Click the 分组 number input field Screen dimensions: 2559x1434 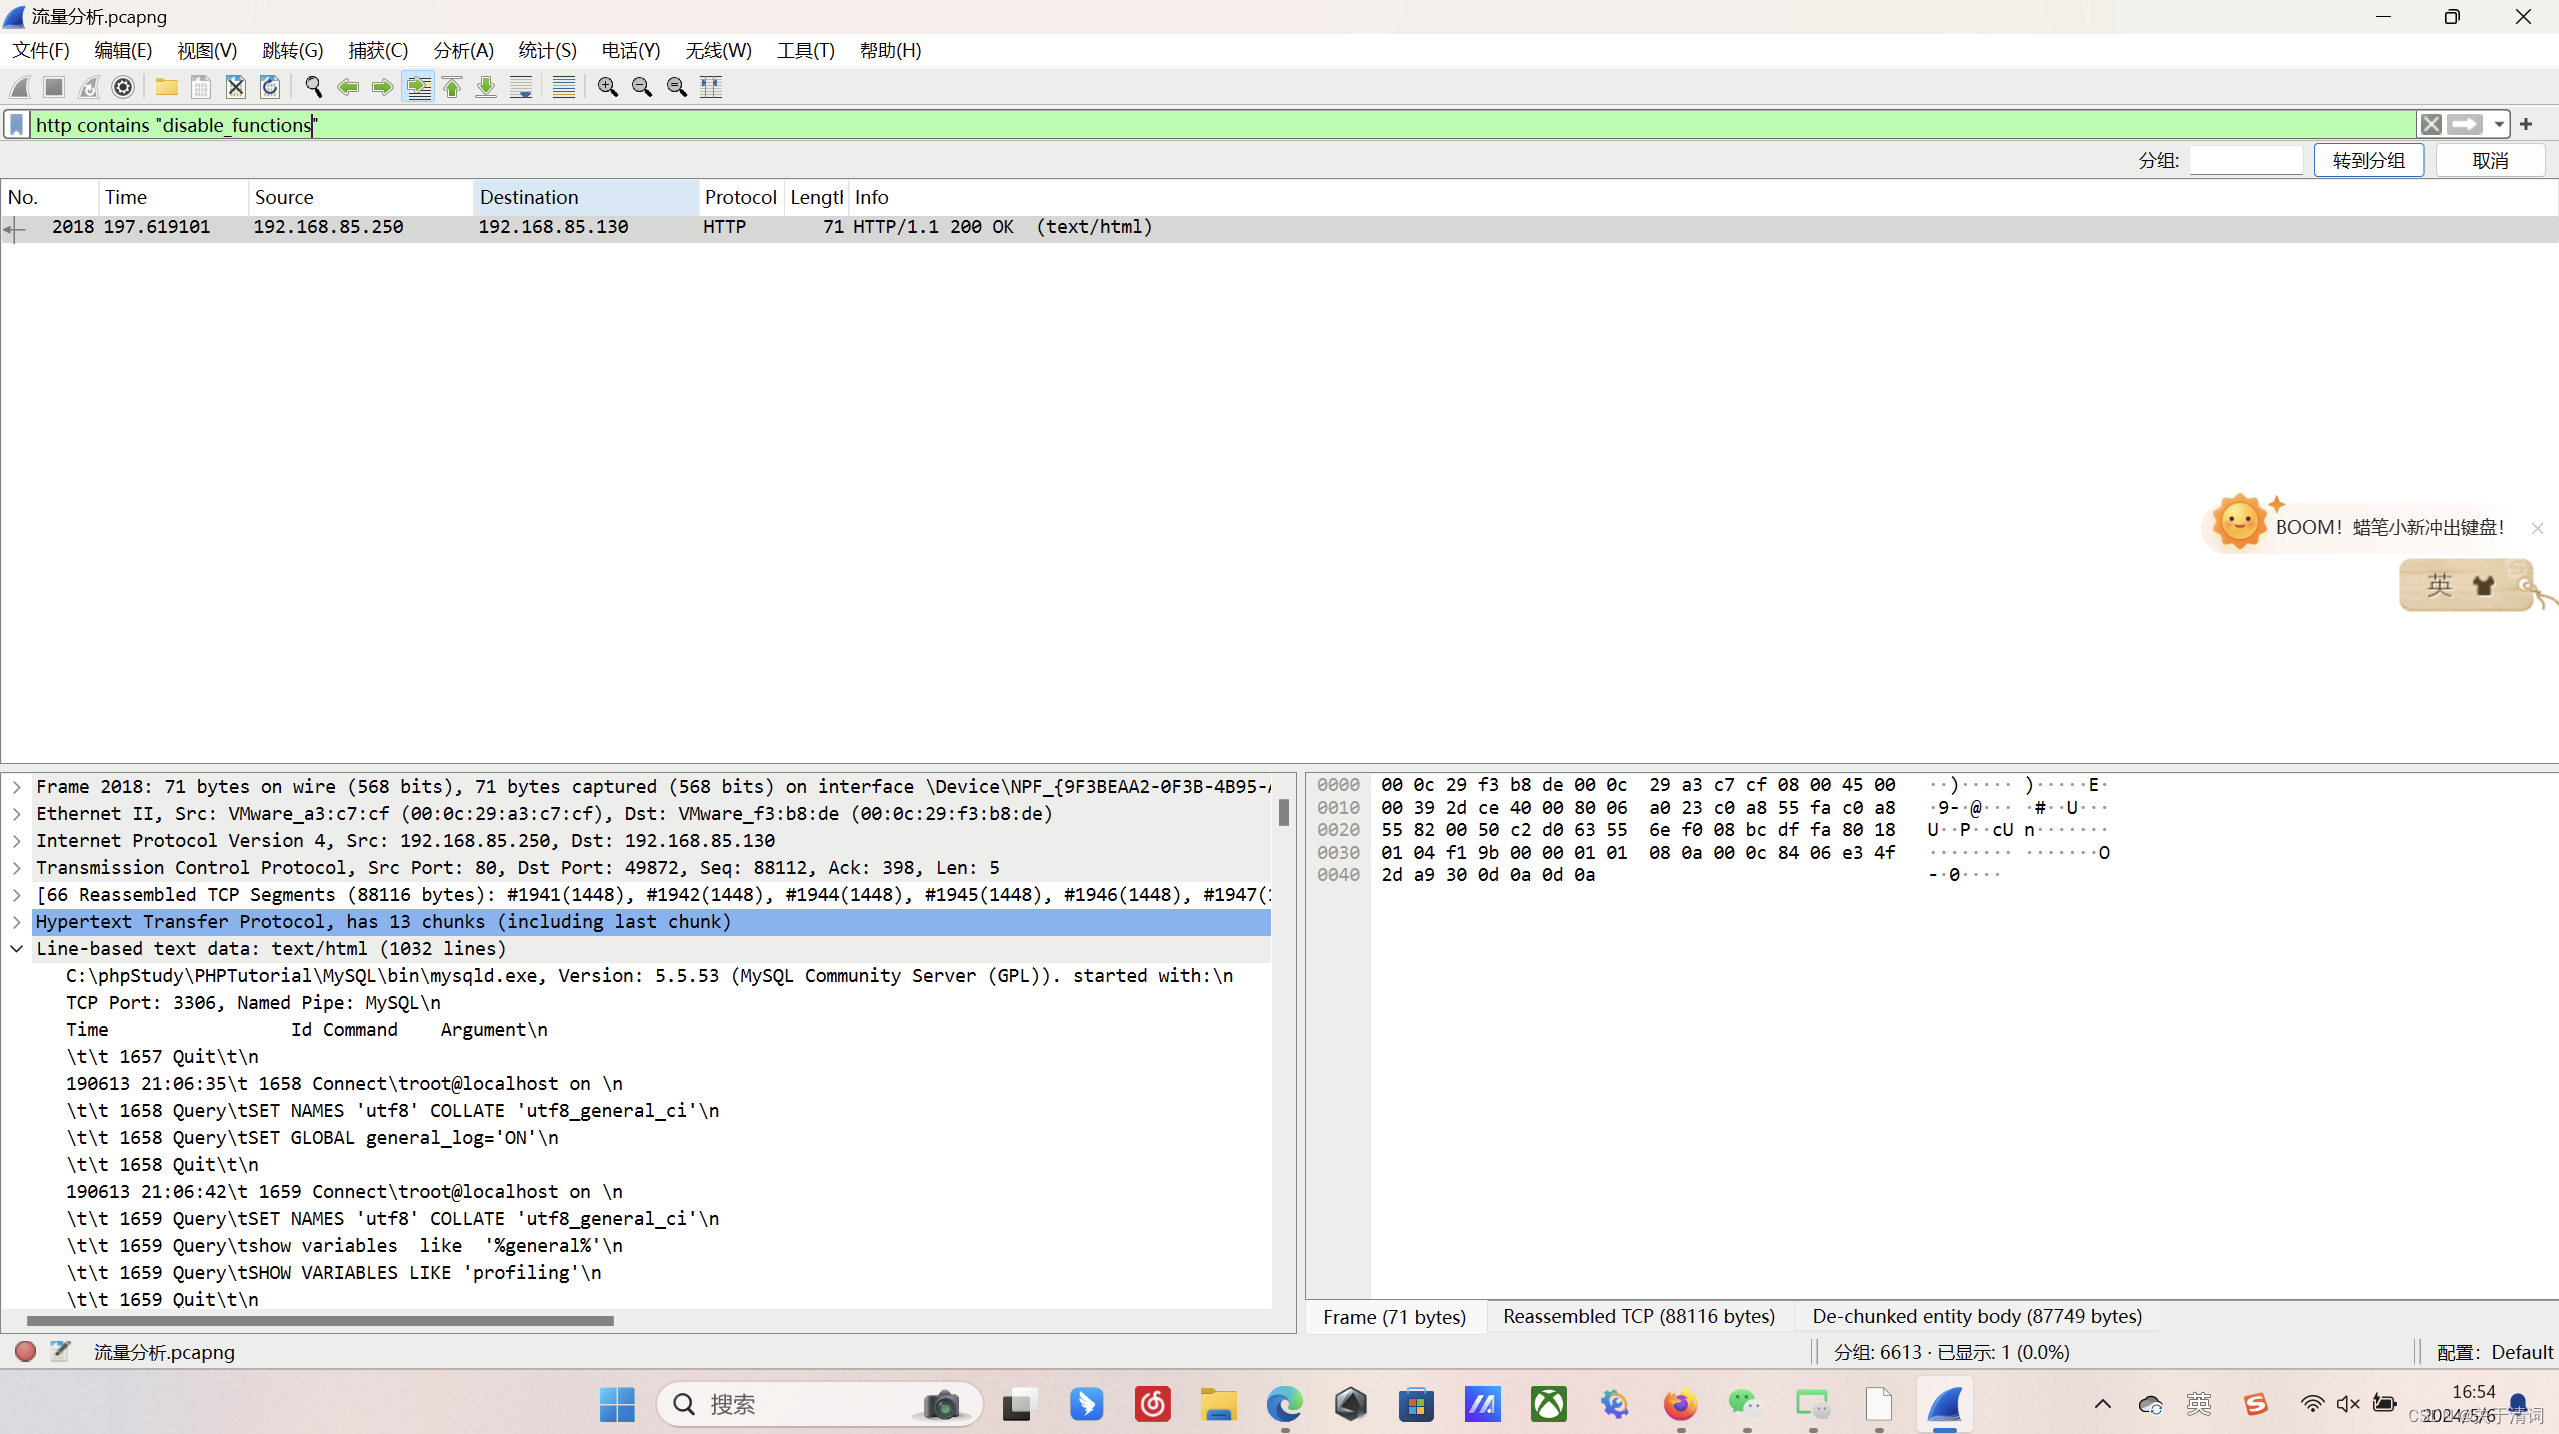[2245, 160]
